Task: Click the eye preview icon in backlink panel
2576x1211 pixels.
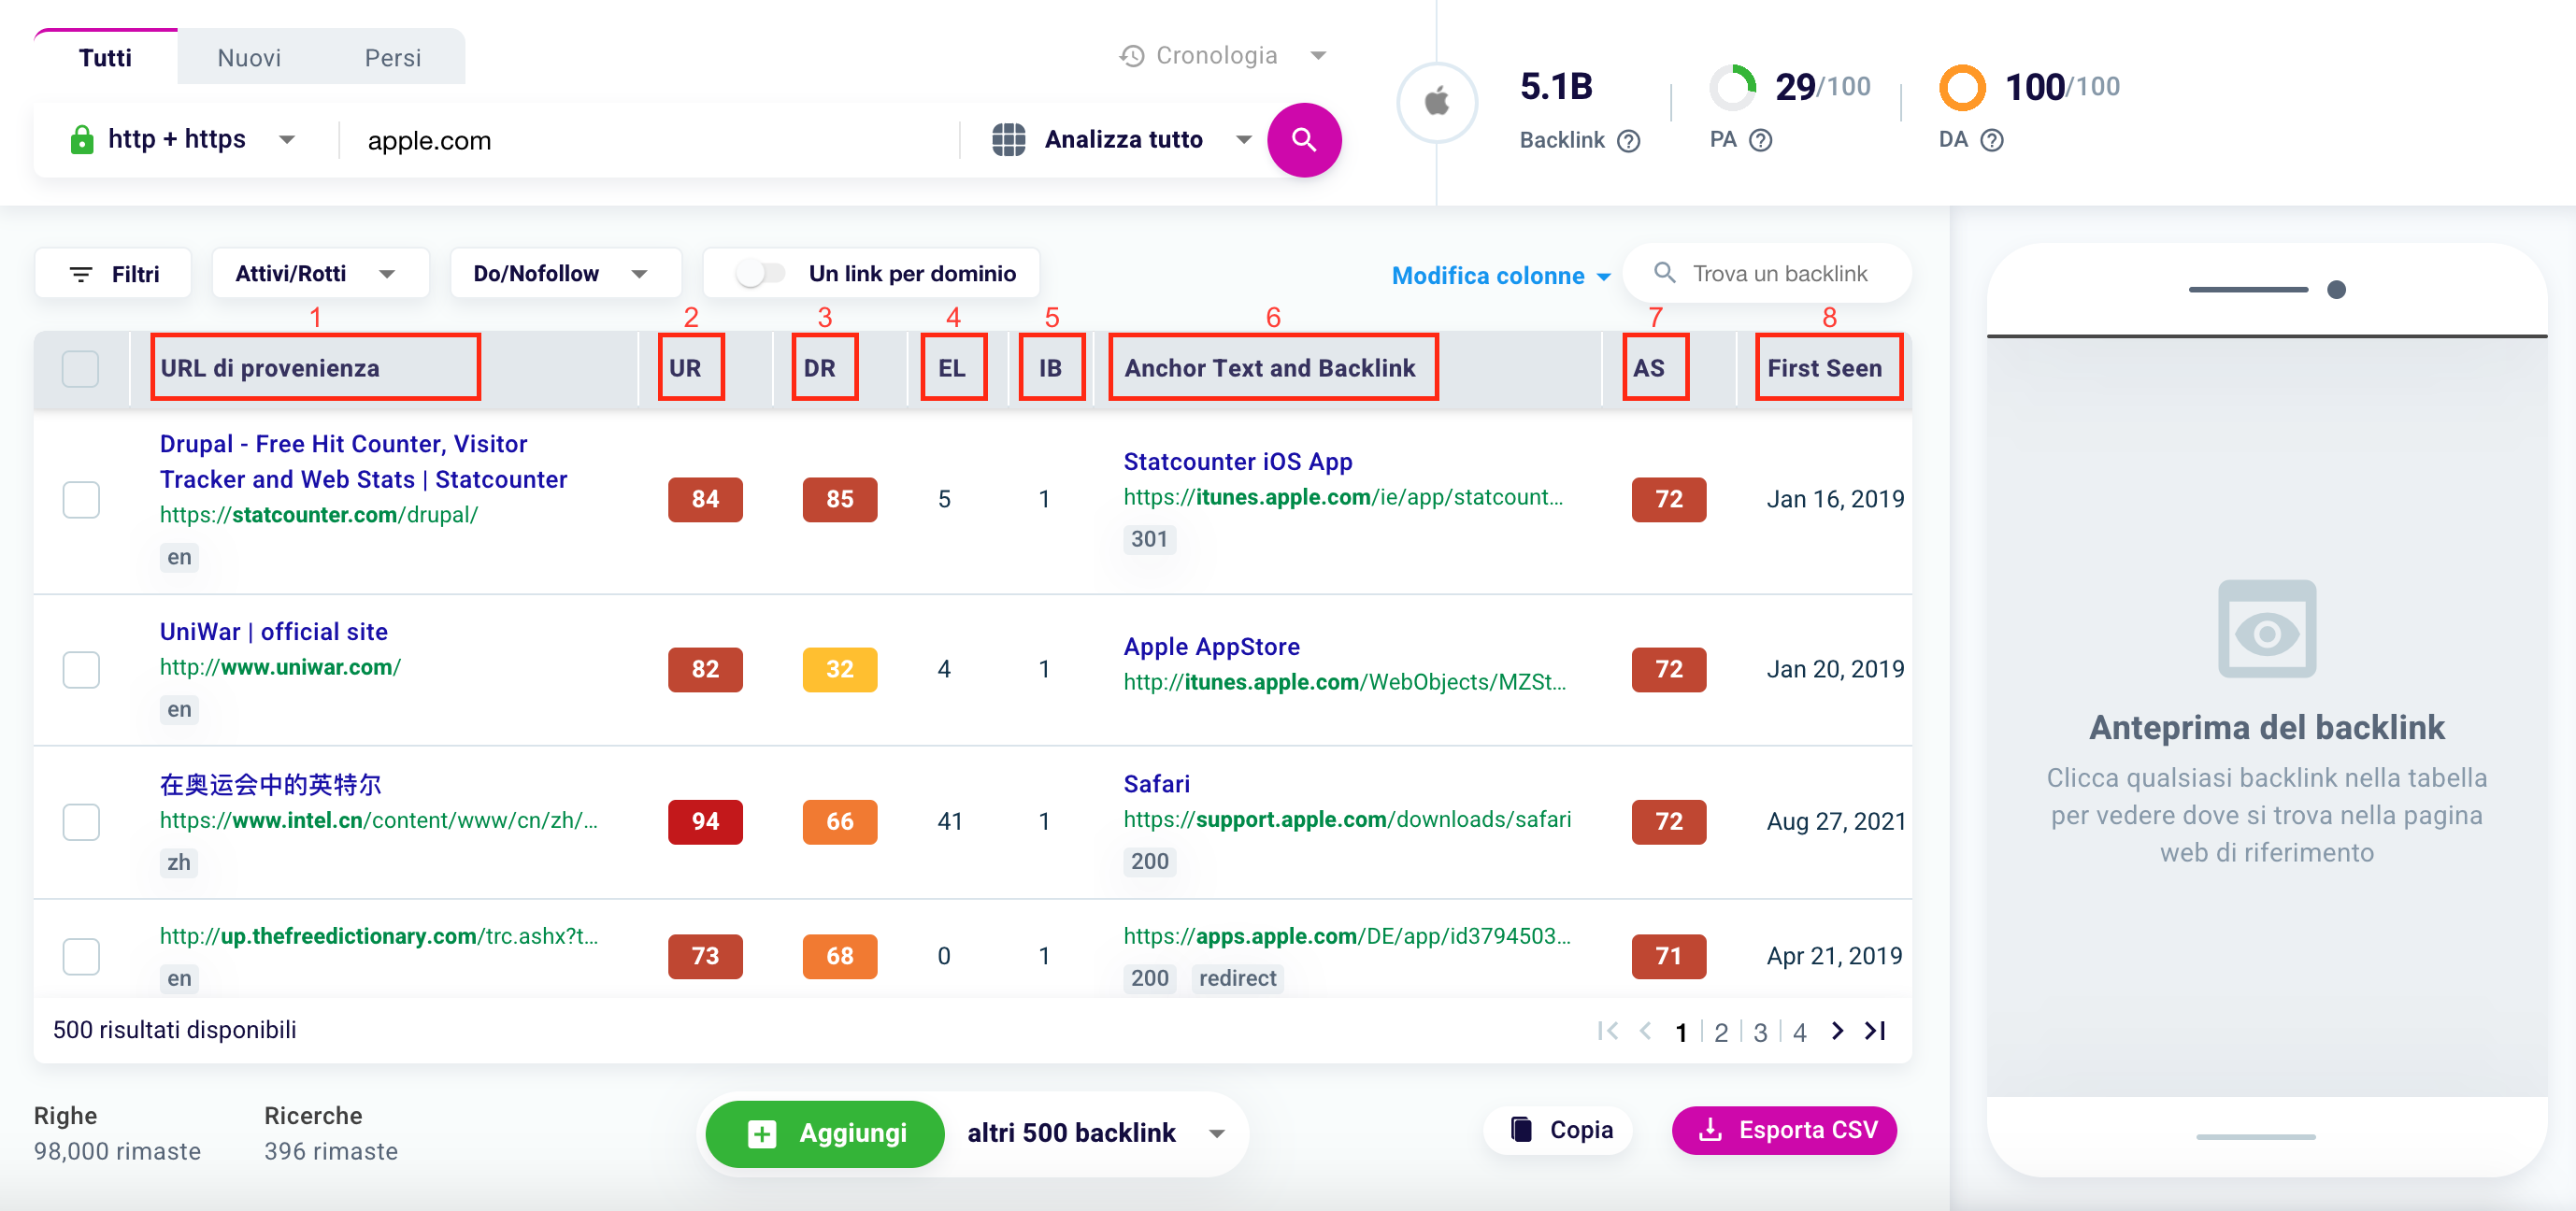Action: point(2266,630)
